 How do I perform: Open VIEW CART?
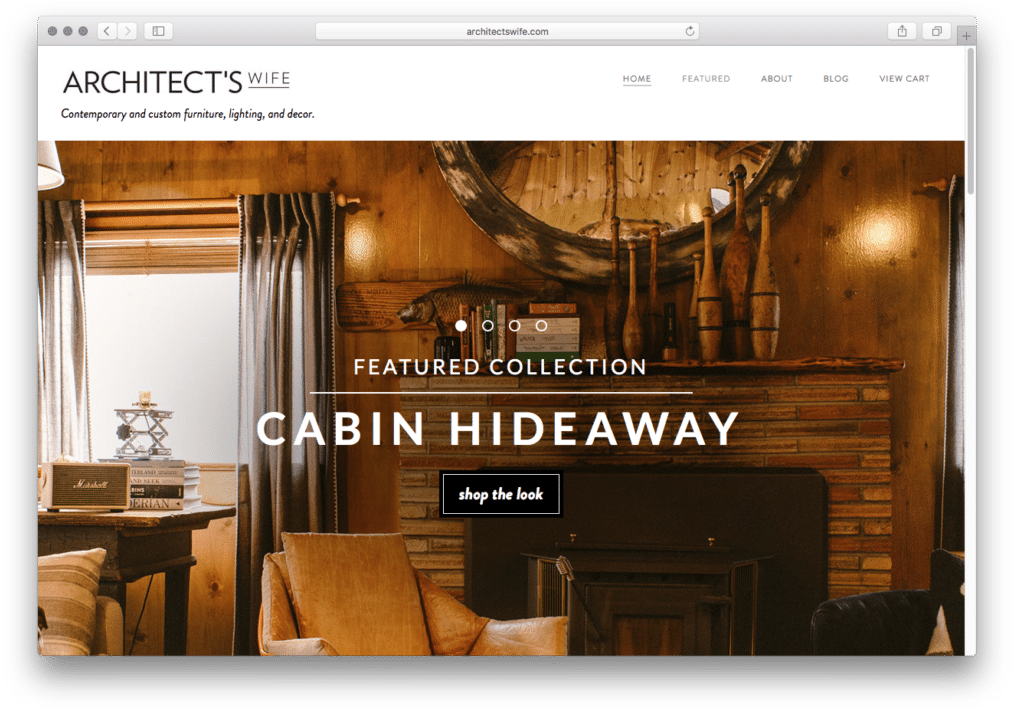[904, 79]
